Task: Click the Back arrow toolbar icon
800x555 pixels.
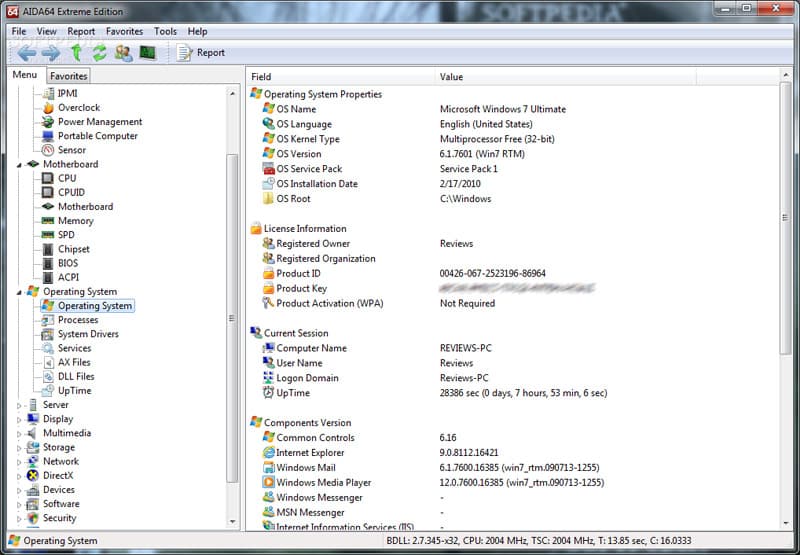Action: tap(26, 53)
